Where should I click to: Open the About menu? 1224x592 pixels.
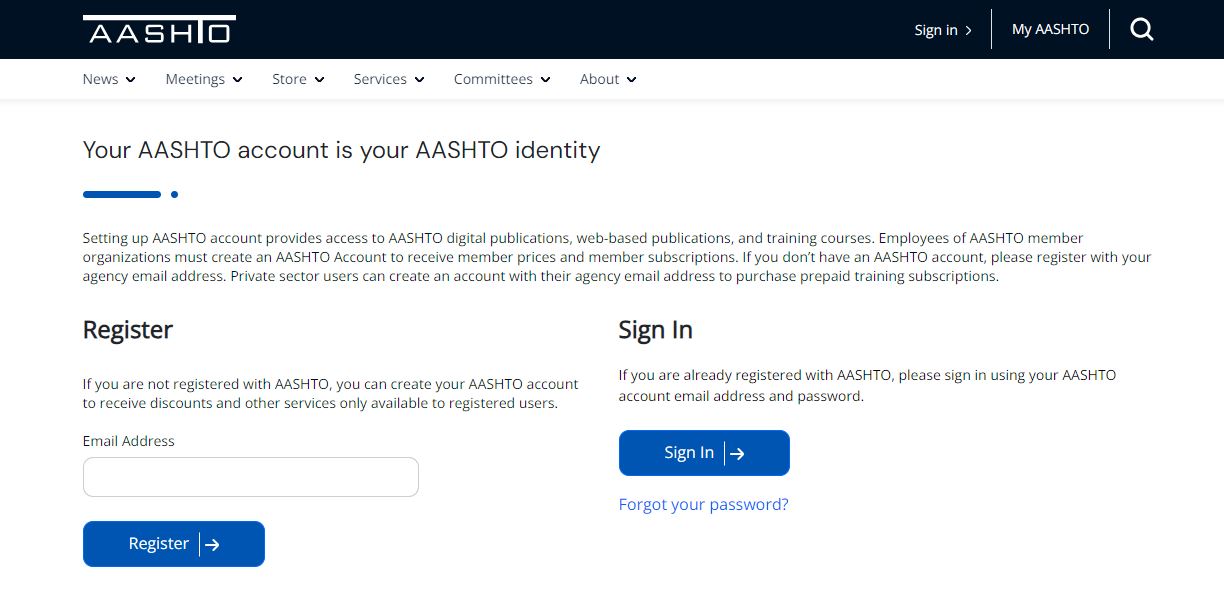click(608, 79)
